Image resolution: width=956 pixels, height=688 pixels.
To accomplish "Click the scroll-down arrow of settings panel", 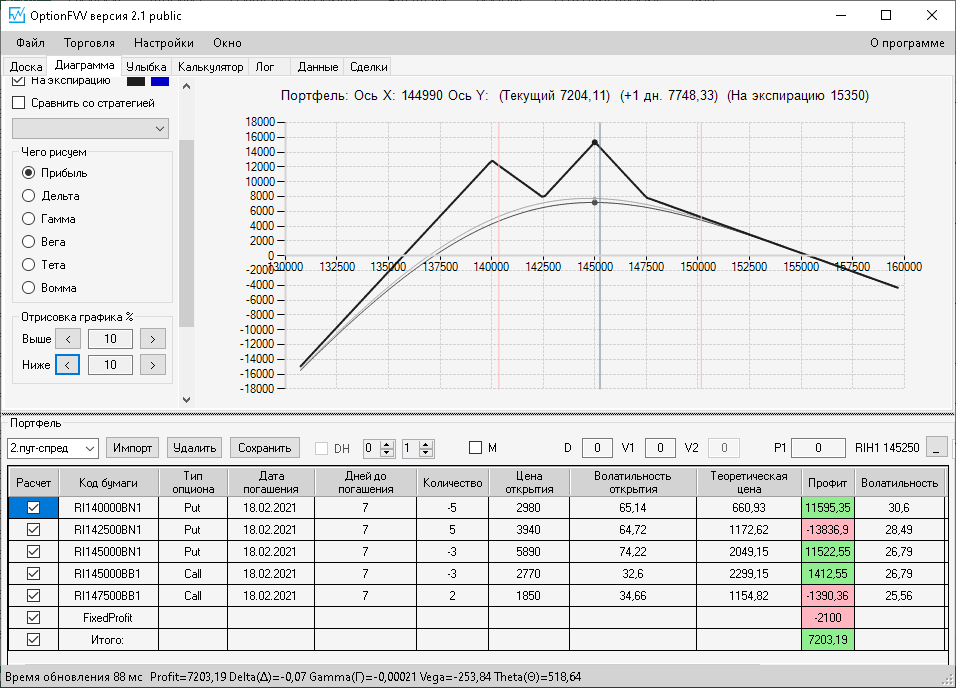I will [187, 400].
